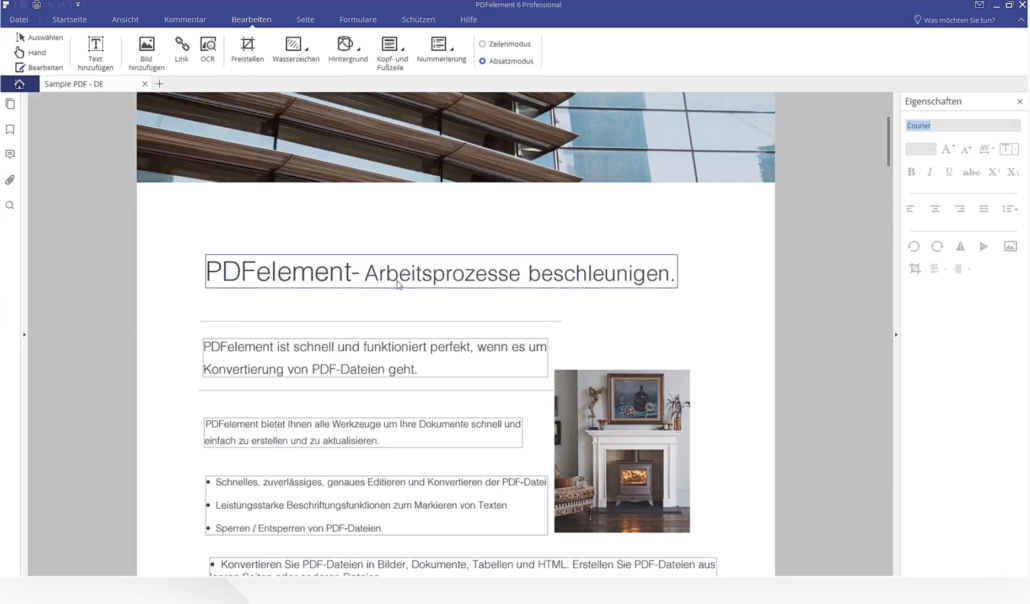Open the Hilfe tab

[x=468, y=20]
